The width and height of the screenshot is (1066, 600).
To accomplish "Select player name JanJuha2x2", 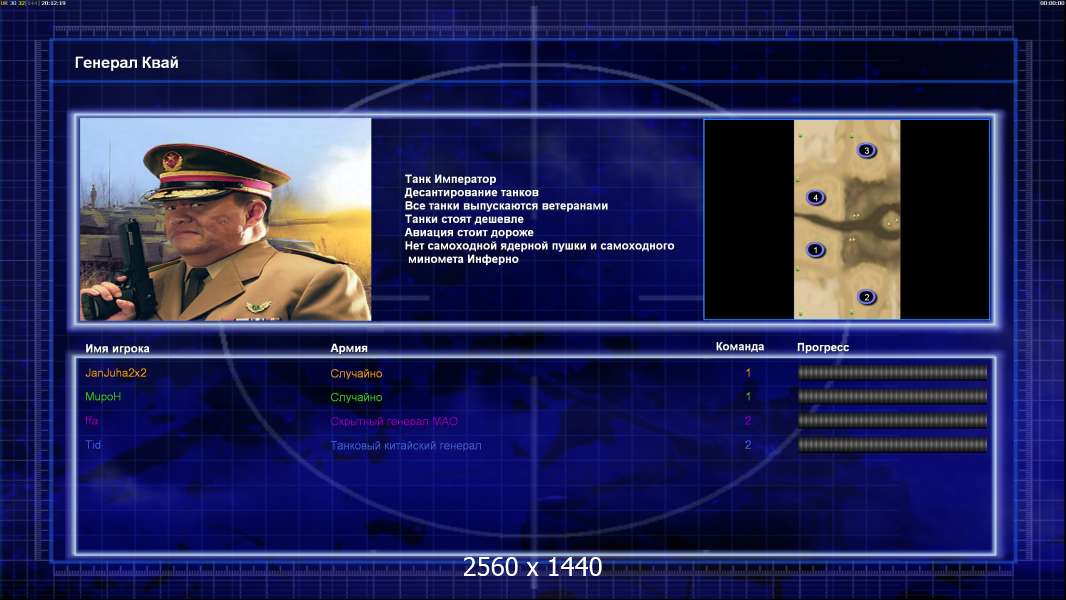I will pos(116,373).
